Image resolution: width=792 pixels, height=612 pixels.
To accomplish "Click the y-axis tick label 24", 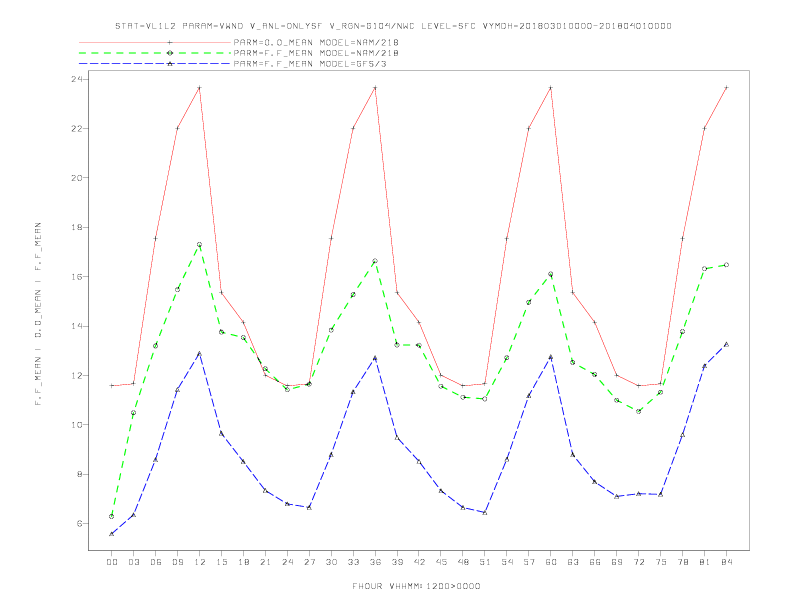I will [x=76, y=79].
